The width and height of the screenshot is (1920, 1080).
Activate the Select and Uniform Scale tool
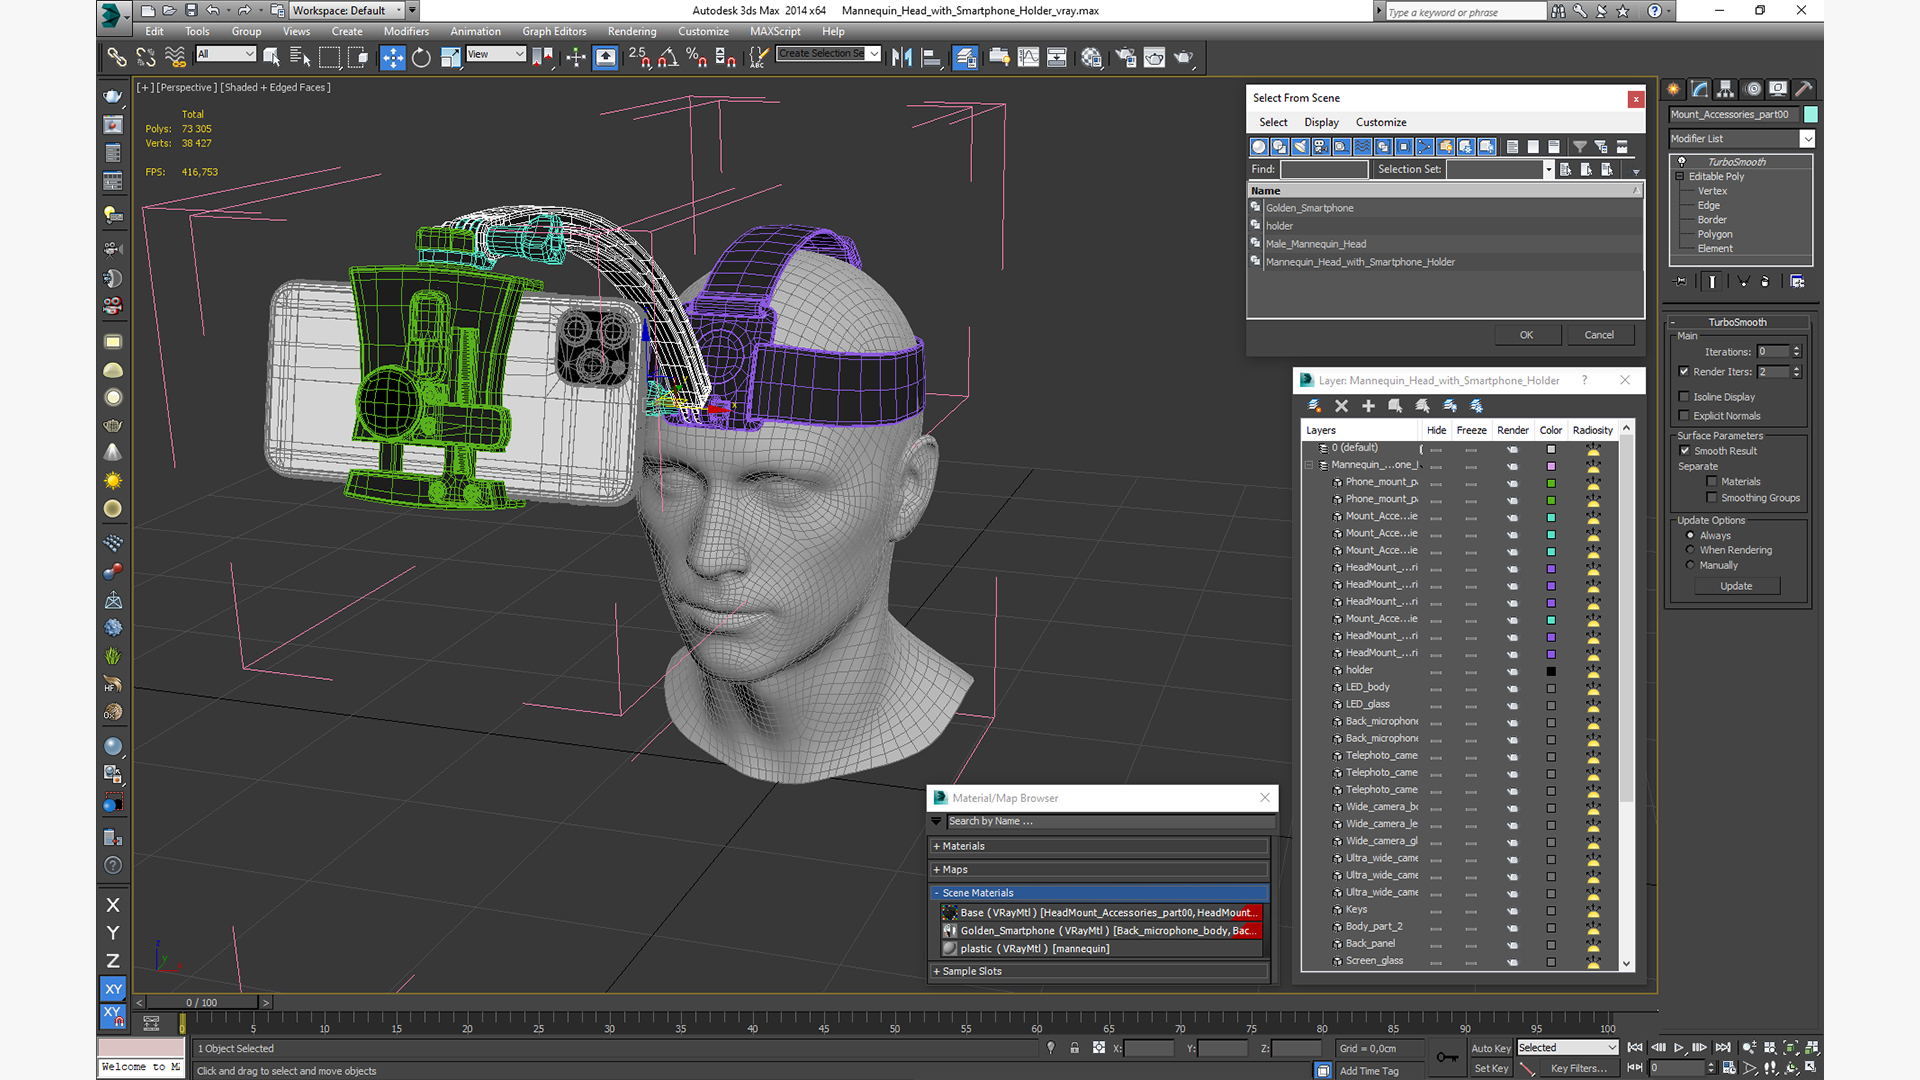click(x=450, y=57)
